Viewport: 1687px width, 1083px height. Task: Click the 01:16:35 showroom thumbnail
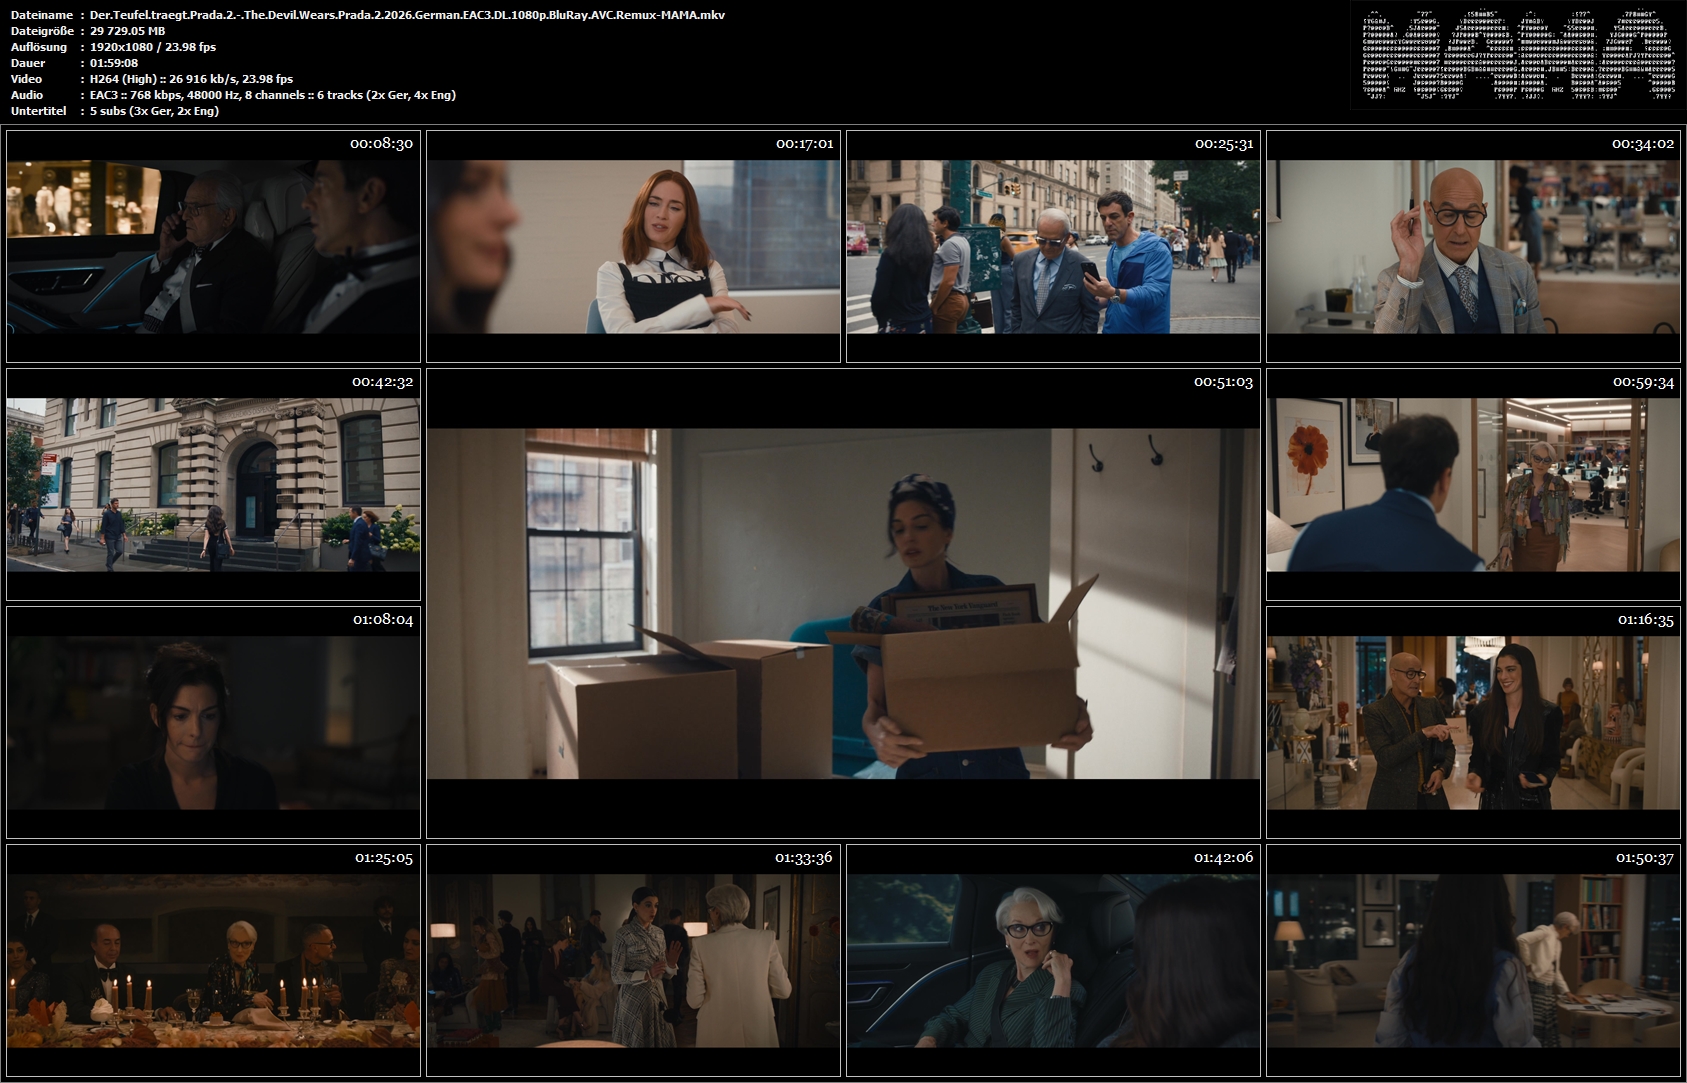click(1473, 722)
